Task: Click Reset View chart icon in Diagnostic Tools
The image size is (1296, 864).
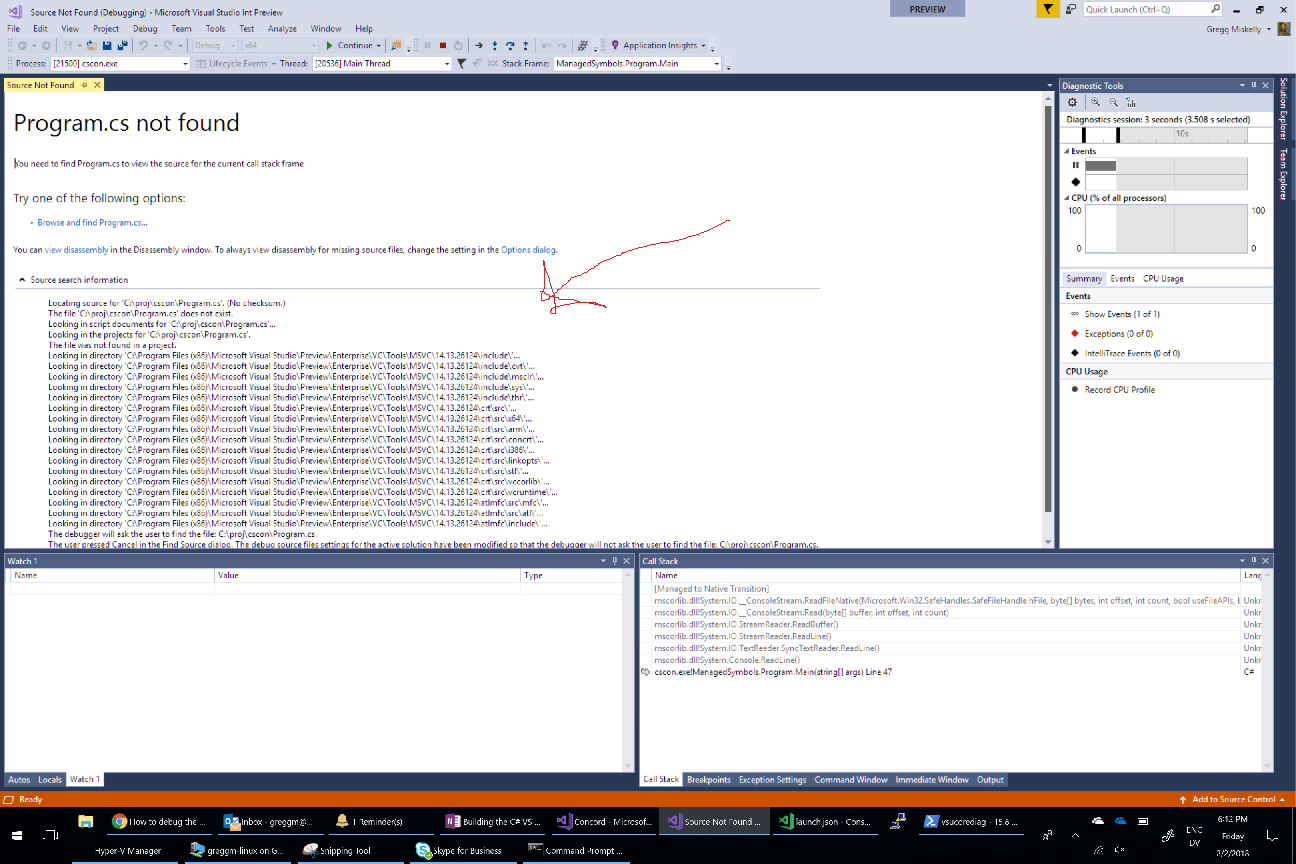Action: click(1130, 102)
